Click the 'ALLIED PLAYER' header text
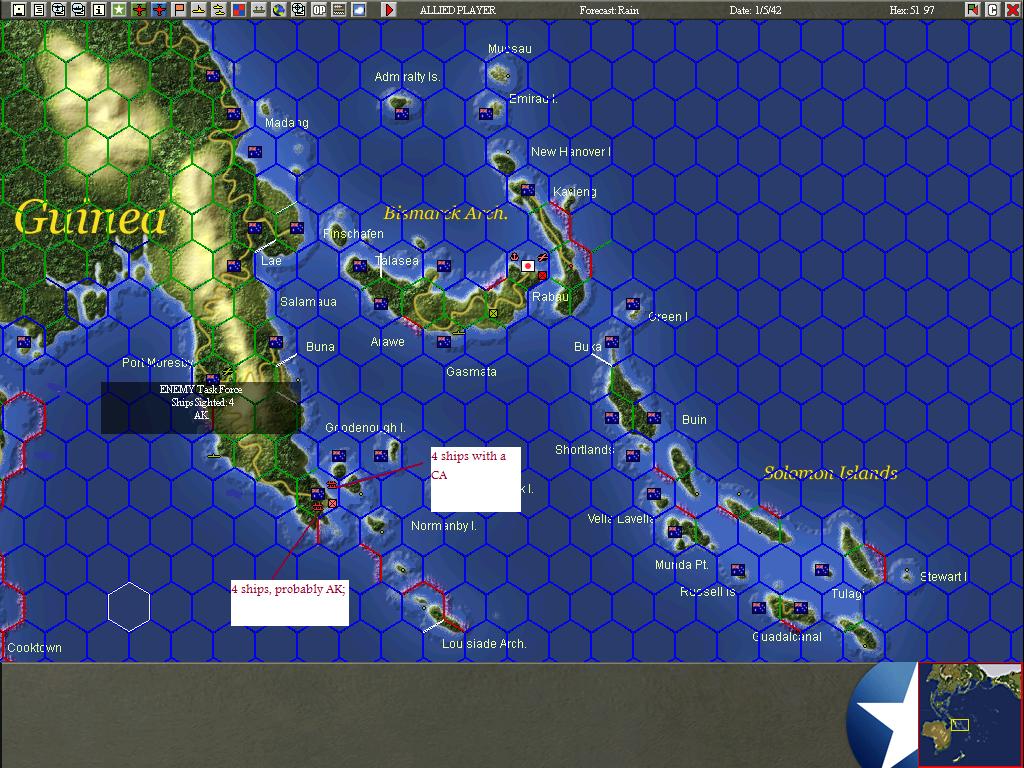This screenshot has height=768, width=1024. 458,10
